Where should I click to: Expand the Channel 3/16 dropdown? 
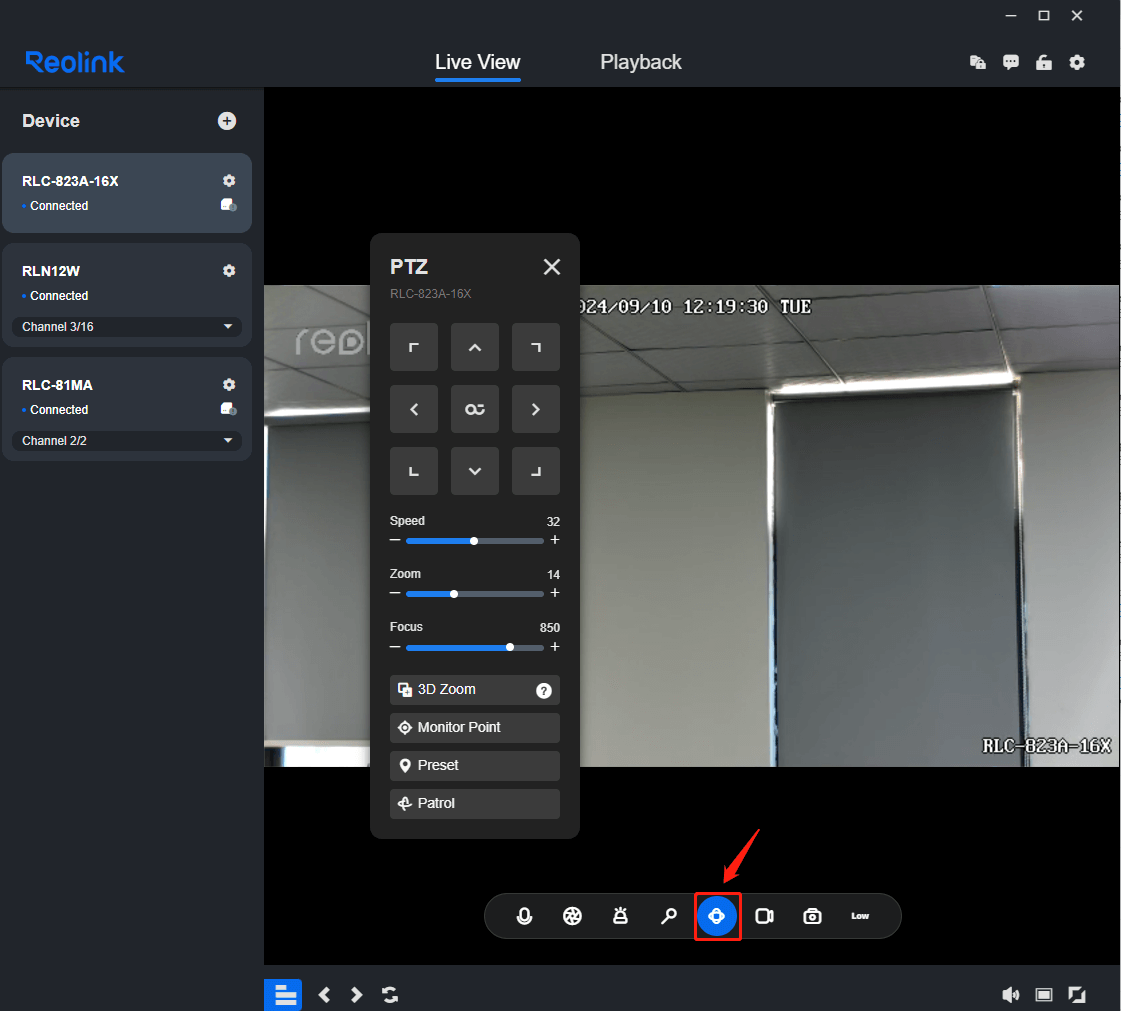(127, 327)
